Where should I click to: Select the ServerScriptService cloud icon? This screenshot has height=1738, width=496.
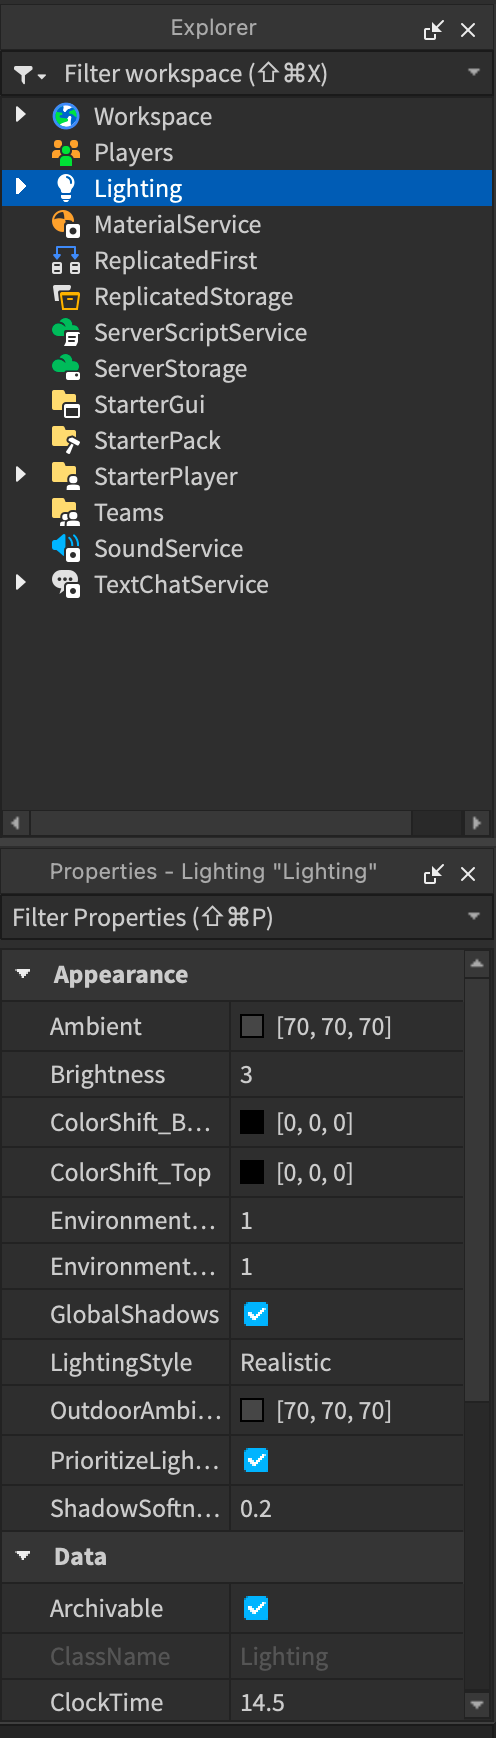click(x=66, y=332)
